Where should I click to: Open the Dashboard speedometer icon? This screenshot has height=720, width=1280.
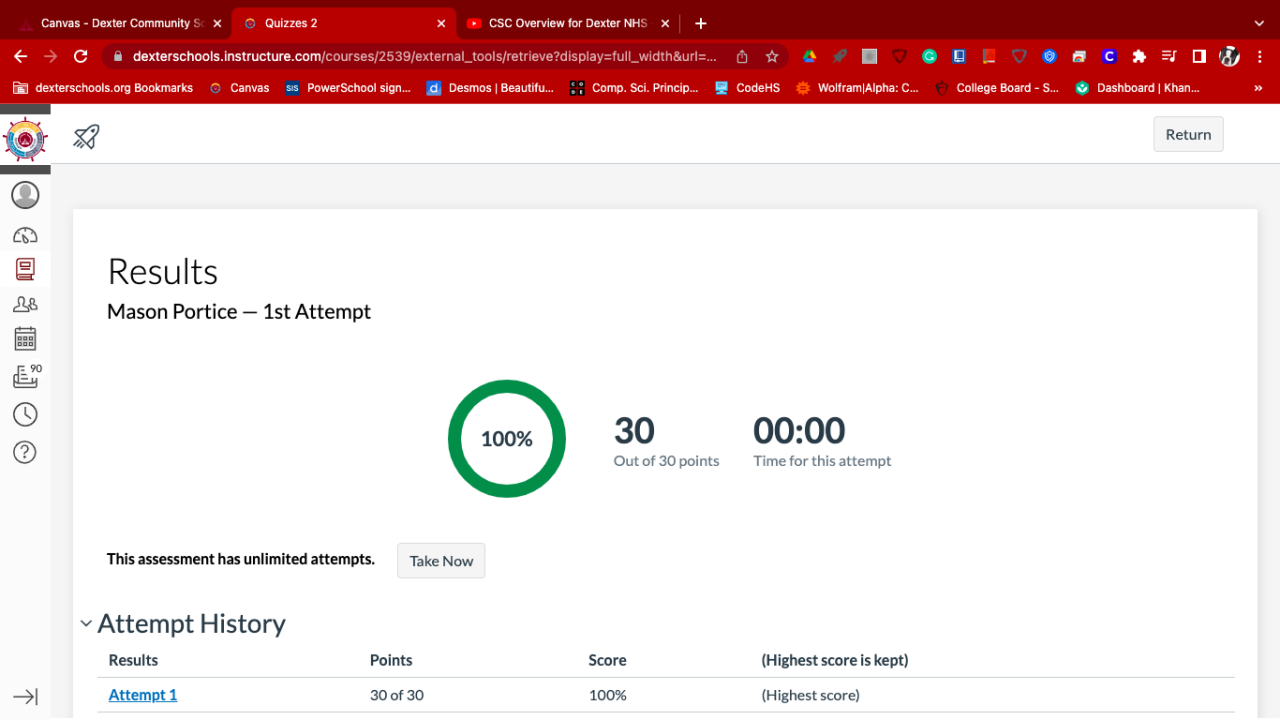coord(25,236)
